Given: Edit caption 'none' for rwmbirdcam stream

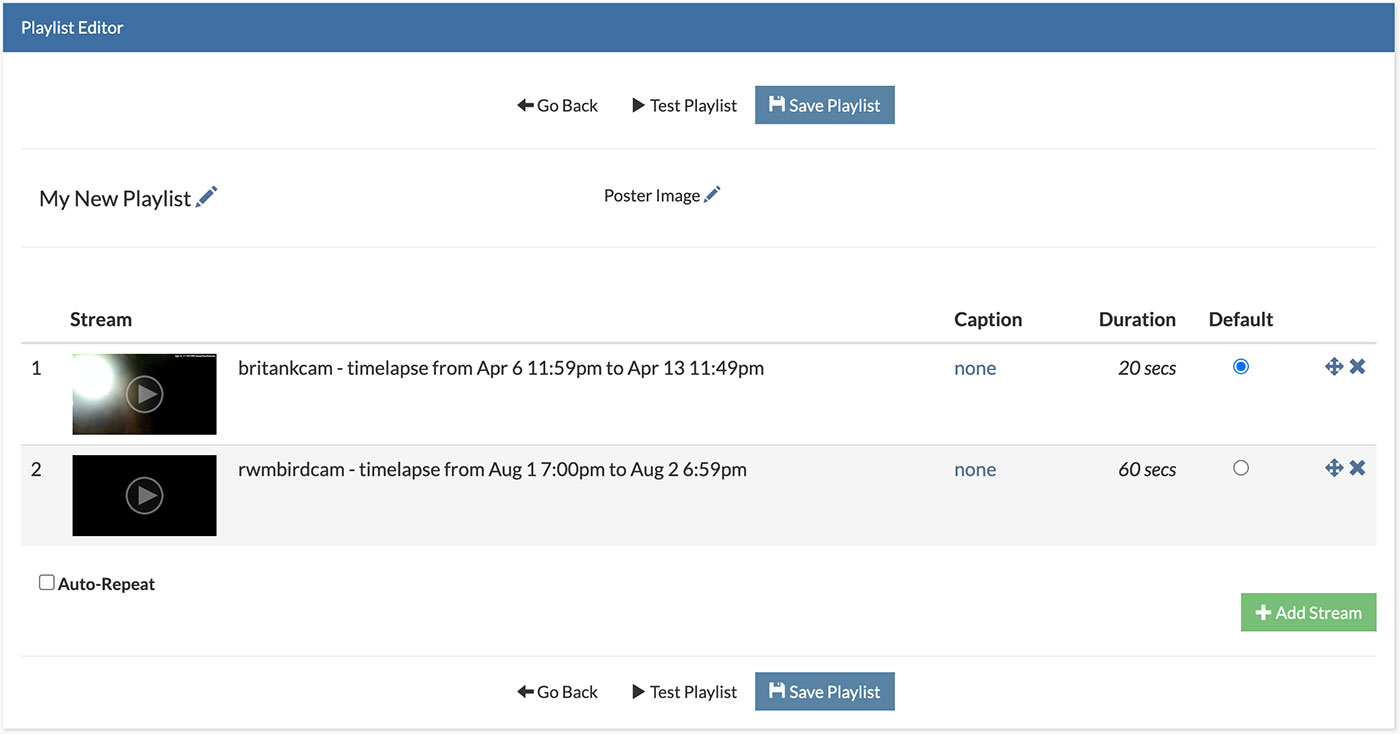Looking at the screenshot, I should click(975, 470).
